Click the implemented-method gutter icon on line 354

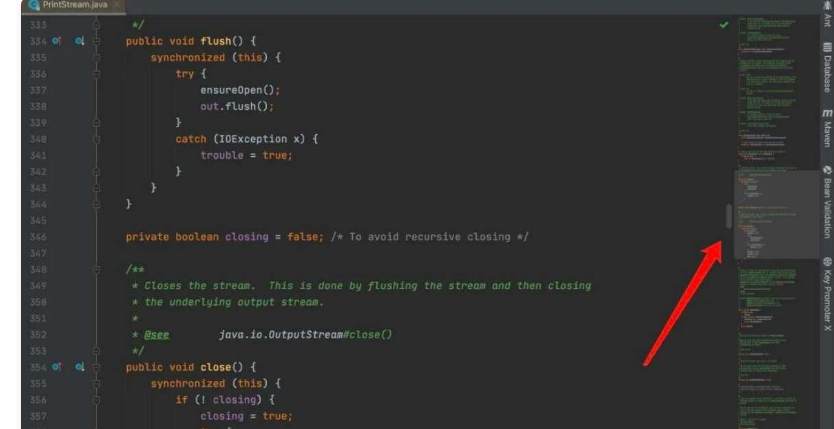79,367
